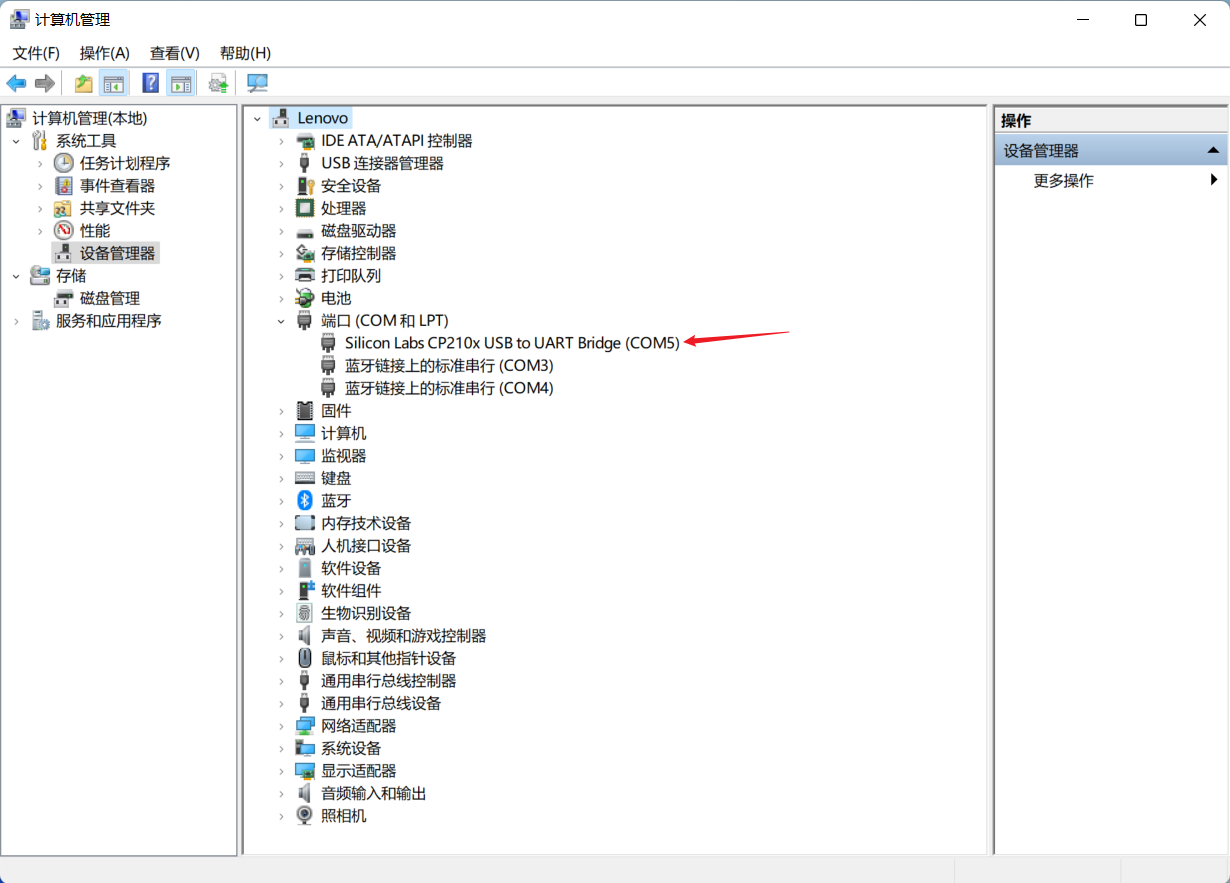Click the 共享文件夹 icon
This screenshot has width=1230, height=883.
(63, 208)
